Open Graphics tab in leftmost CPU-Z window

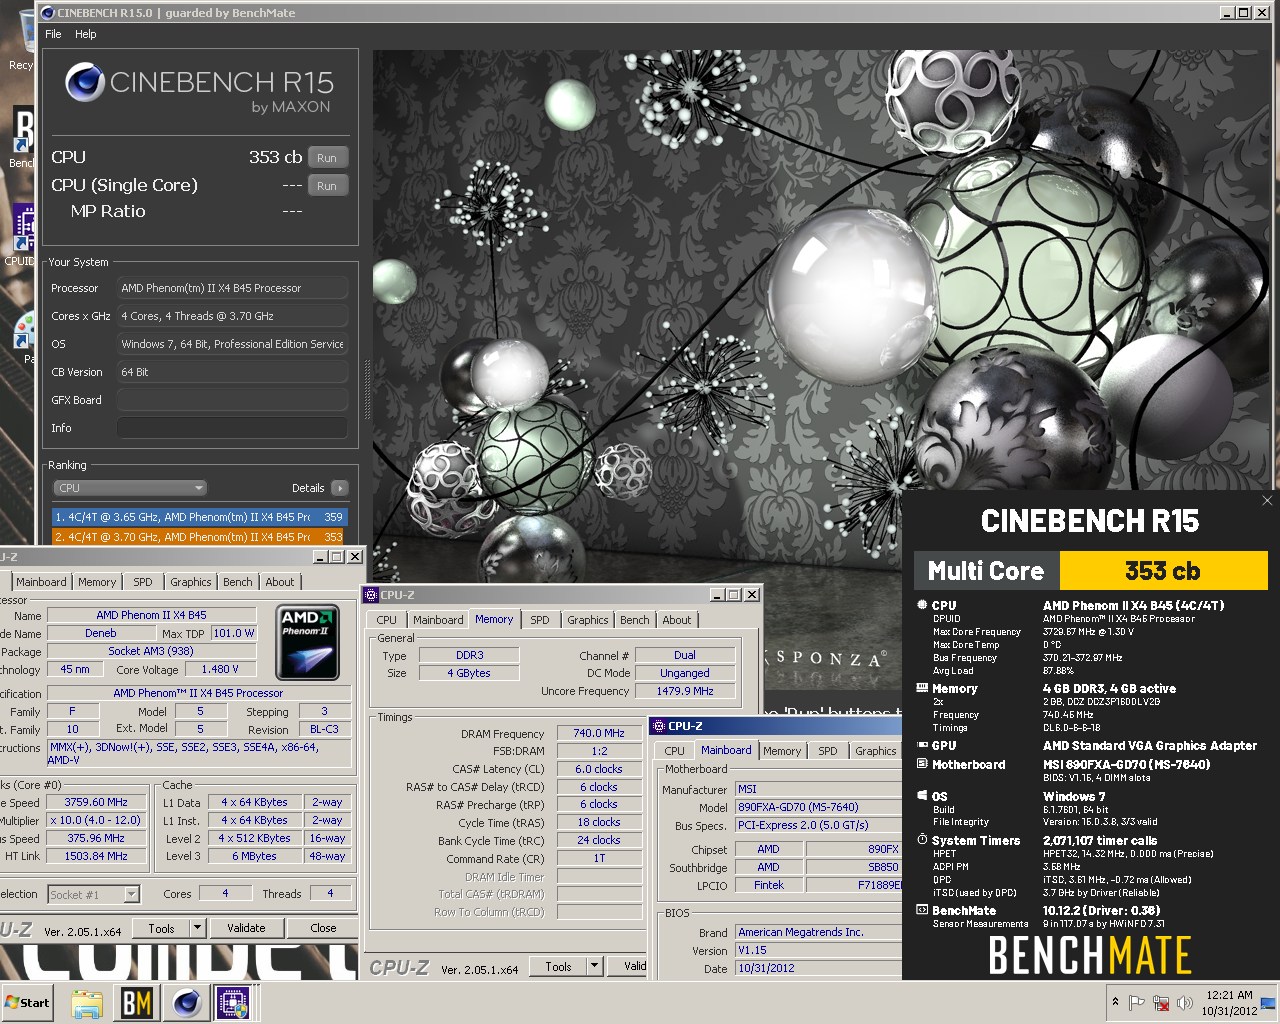click(190, 582)
